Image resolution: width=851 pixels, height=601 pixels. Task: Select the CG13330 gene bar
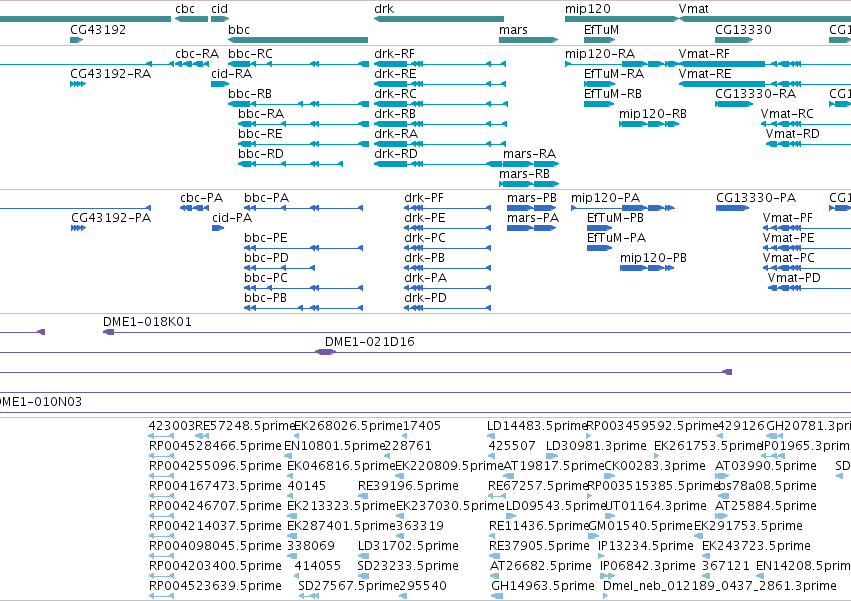tap(734, 40)
